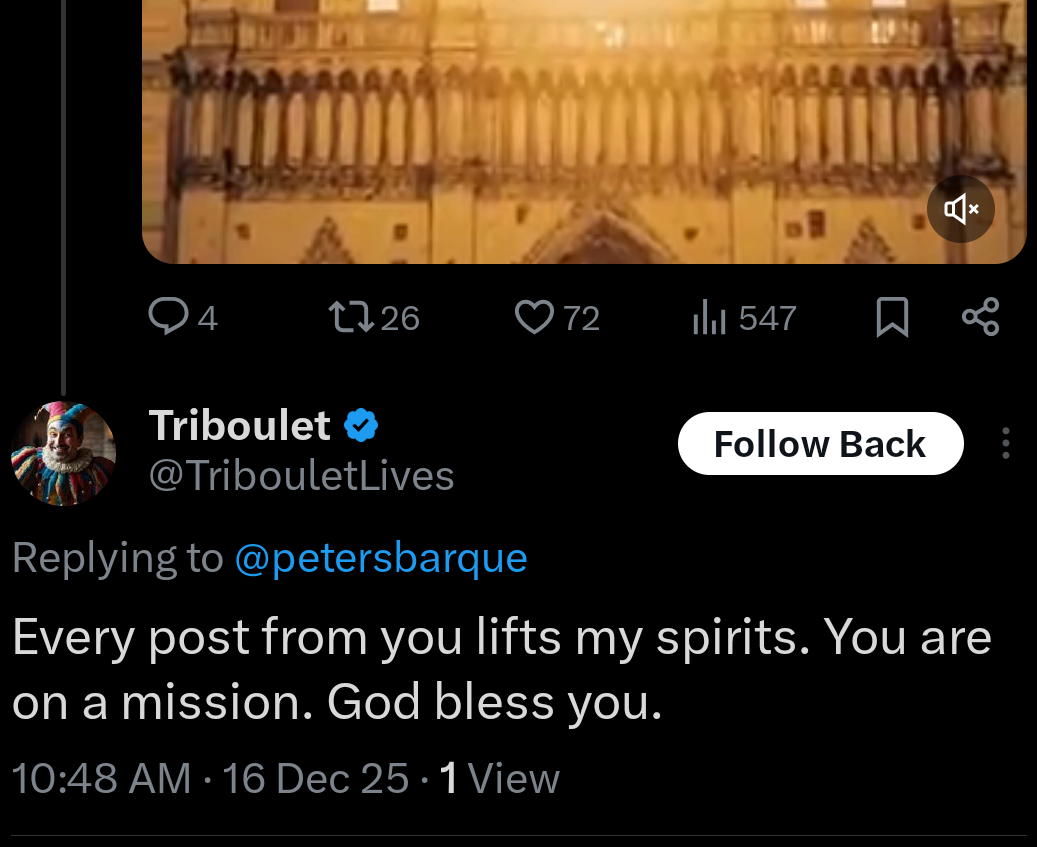Click the Triboulet display name
Viewport: 1037px width, 847px height.
tap(239, 426)
